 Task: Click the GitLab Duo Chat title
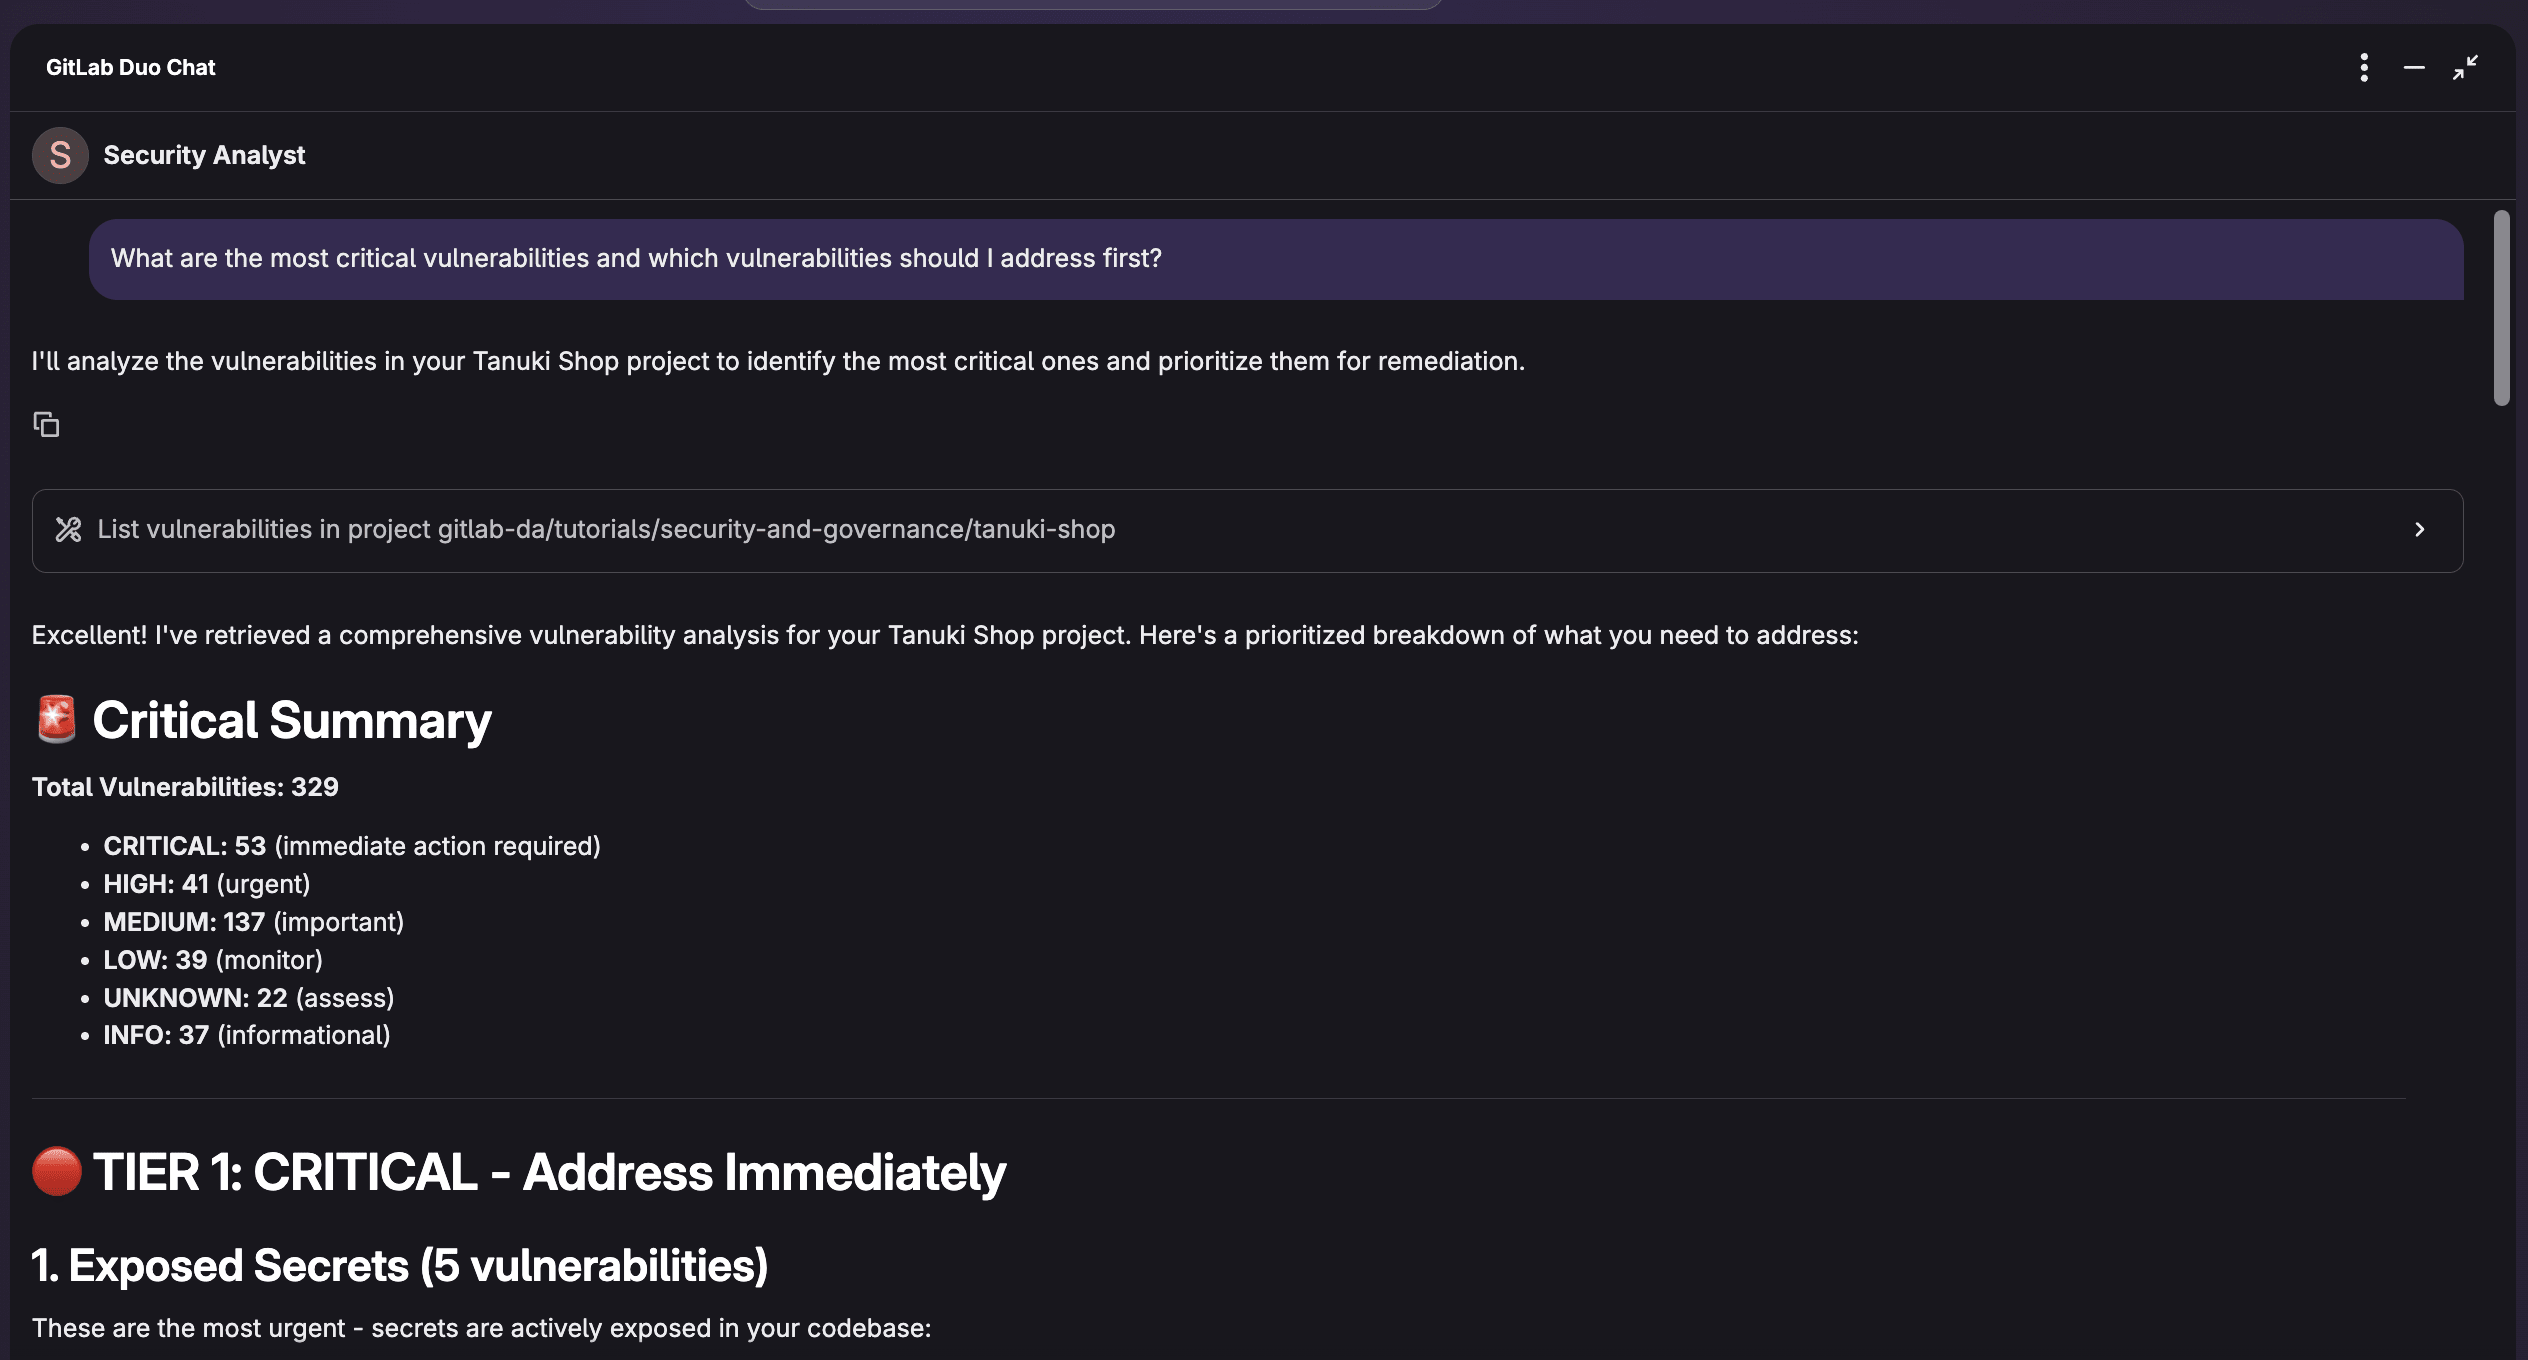(x=130, y=68)
